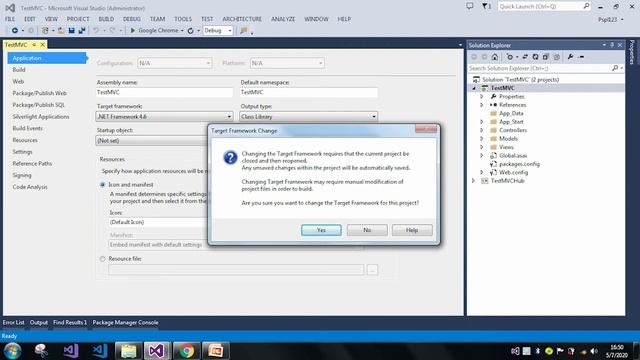Open the Google Chrome browser target dropdown arrow

[182, 31]
